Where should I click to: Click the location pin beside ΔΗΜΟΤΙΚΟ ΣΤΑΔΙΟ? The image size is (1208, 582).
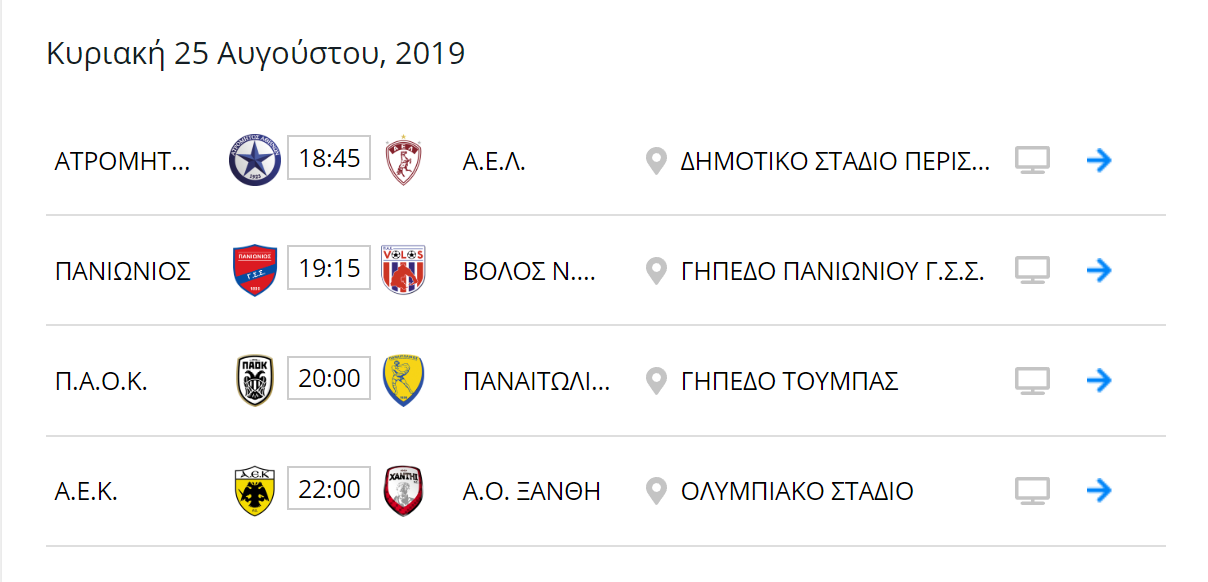(656, 161)
